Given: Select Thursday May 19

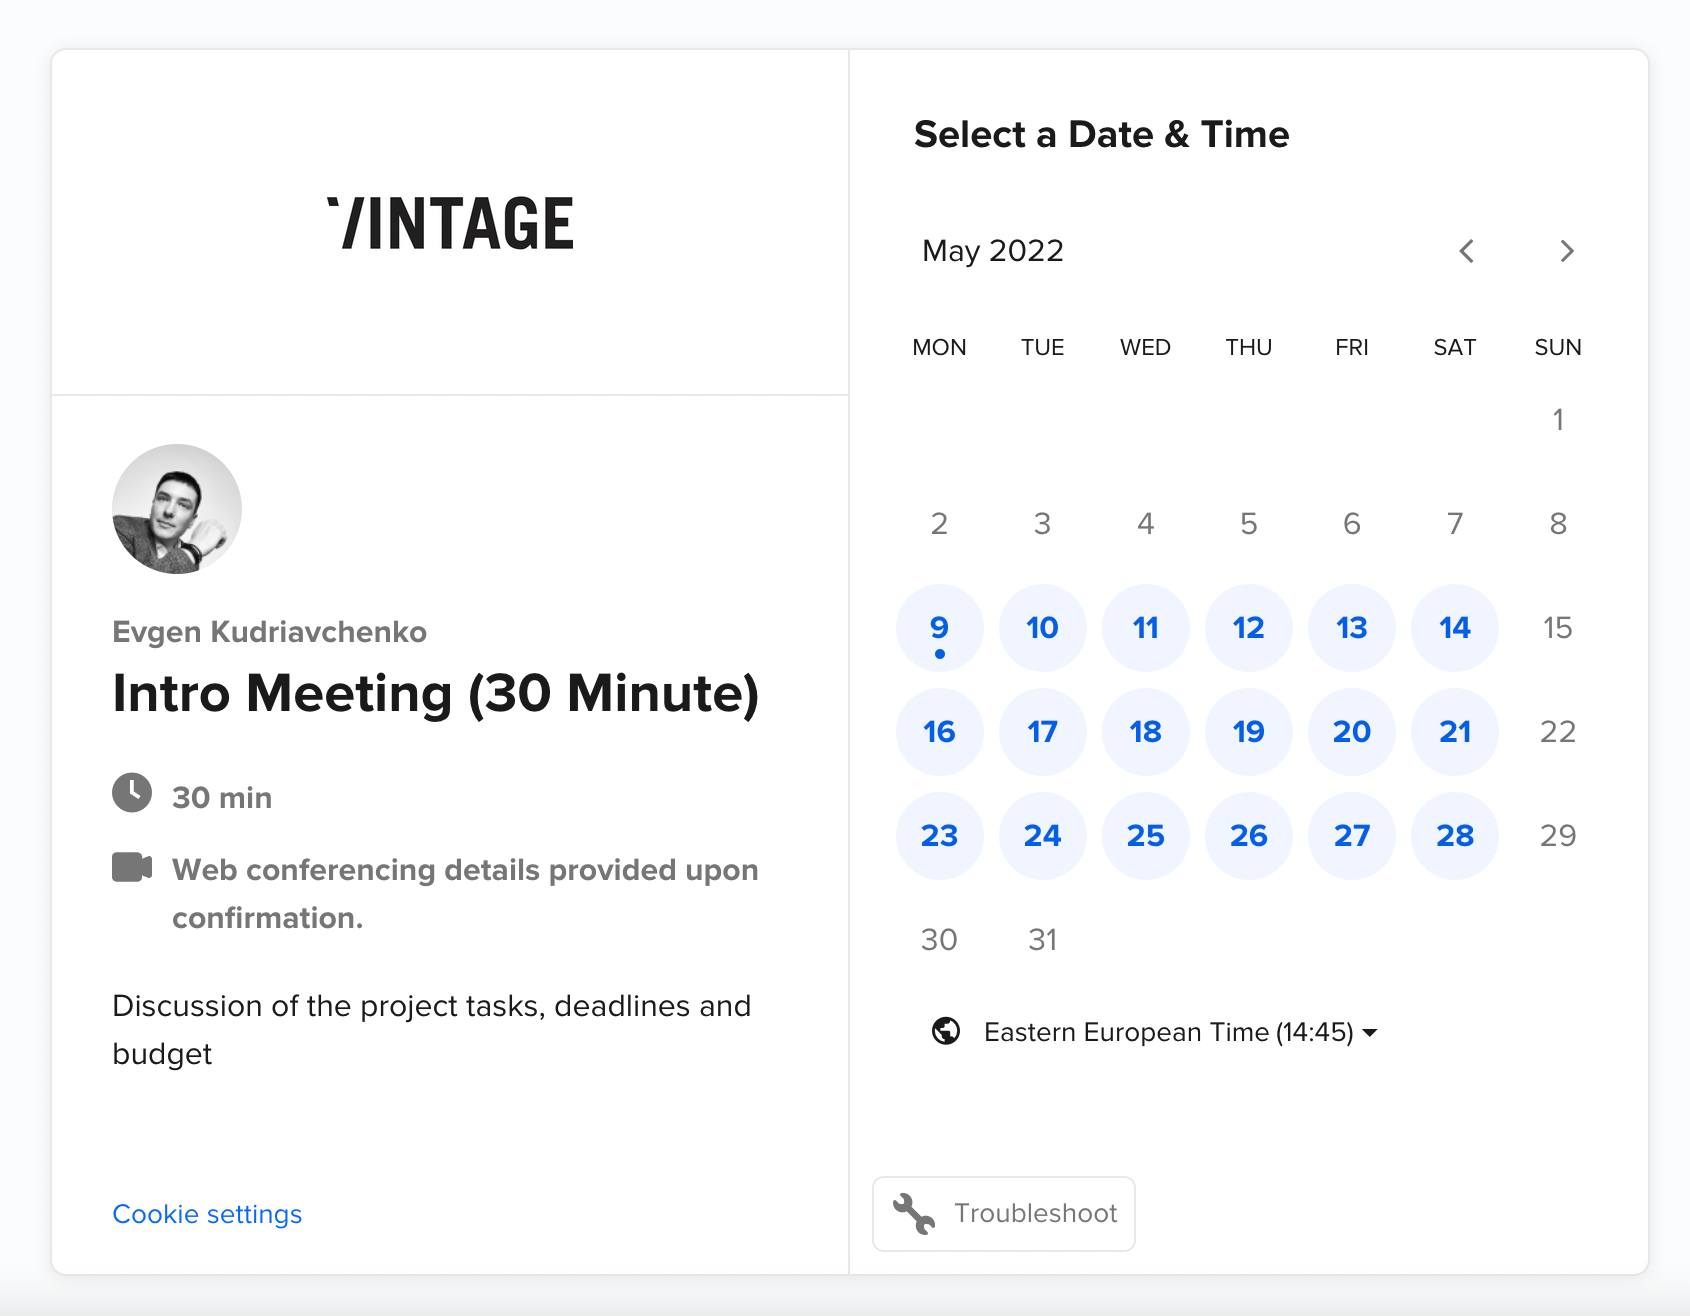Looking at the screenshot, I should (1248, 732).
